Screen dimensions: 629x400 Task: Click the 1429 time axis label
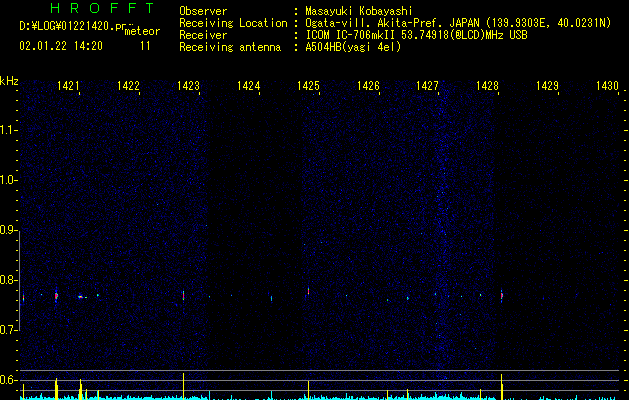[547, 85]
